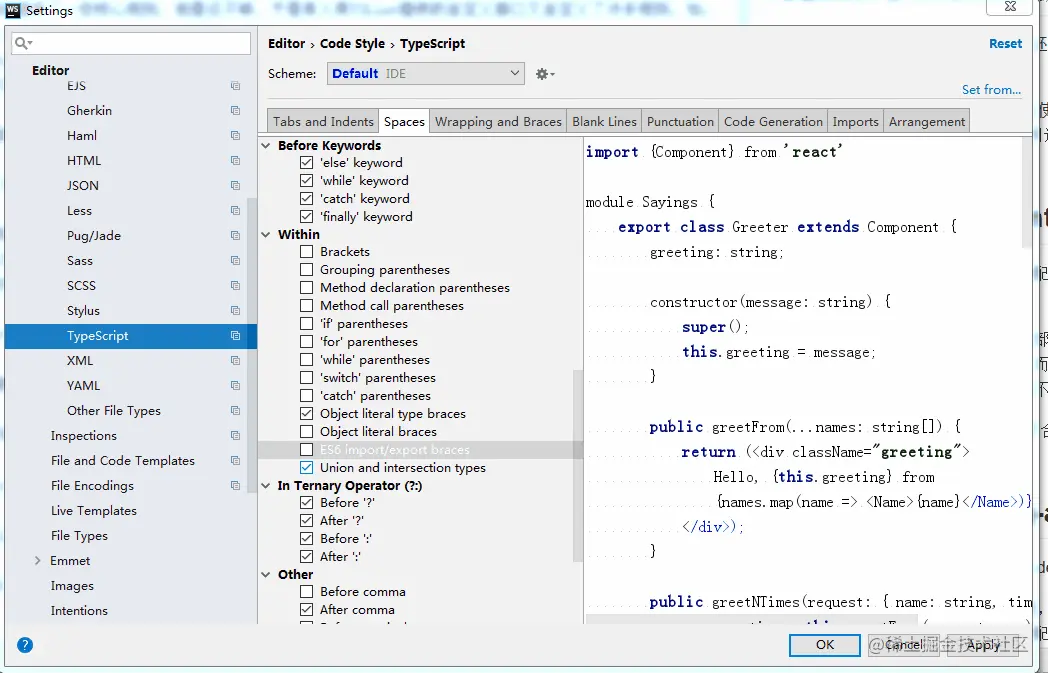Enable 'if' parentheses spacing
Screen dimensions: 1048x673
point(307,323)
